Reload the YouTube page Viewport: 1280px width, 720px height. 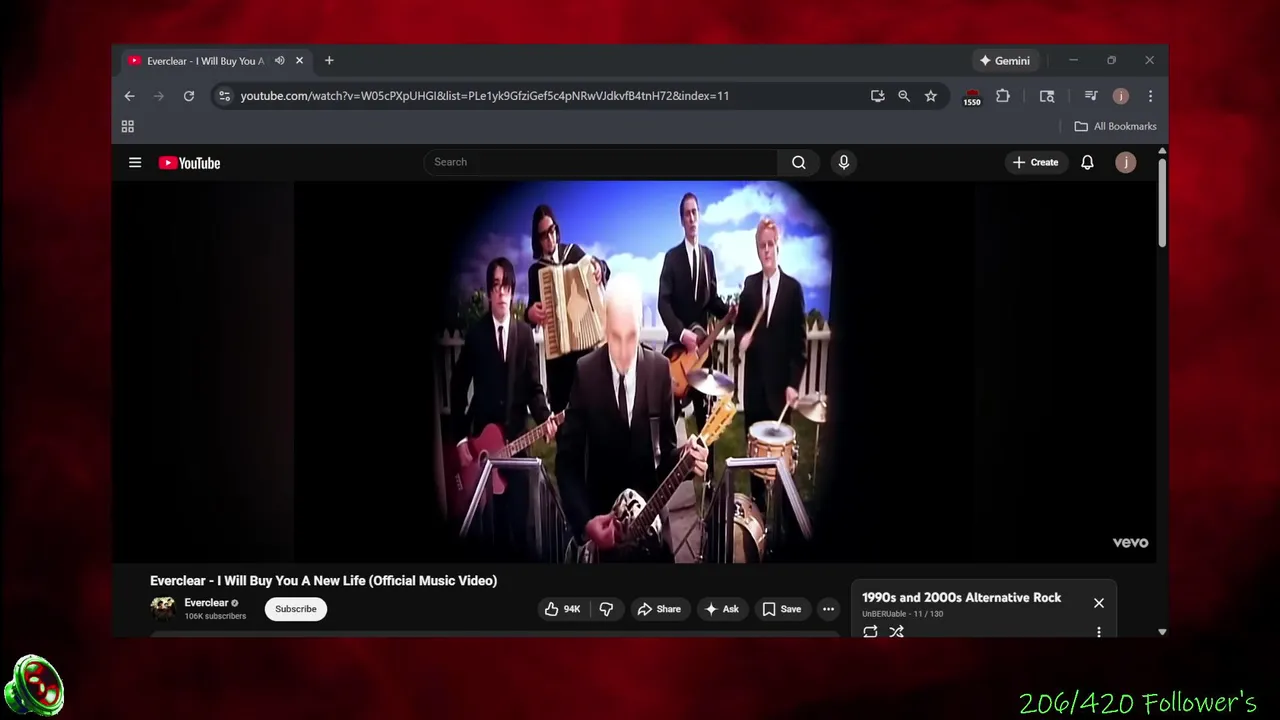(x=188, y=96)
